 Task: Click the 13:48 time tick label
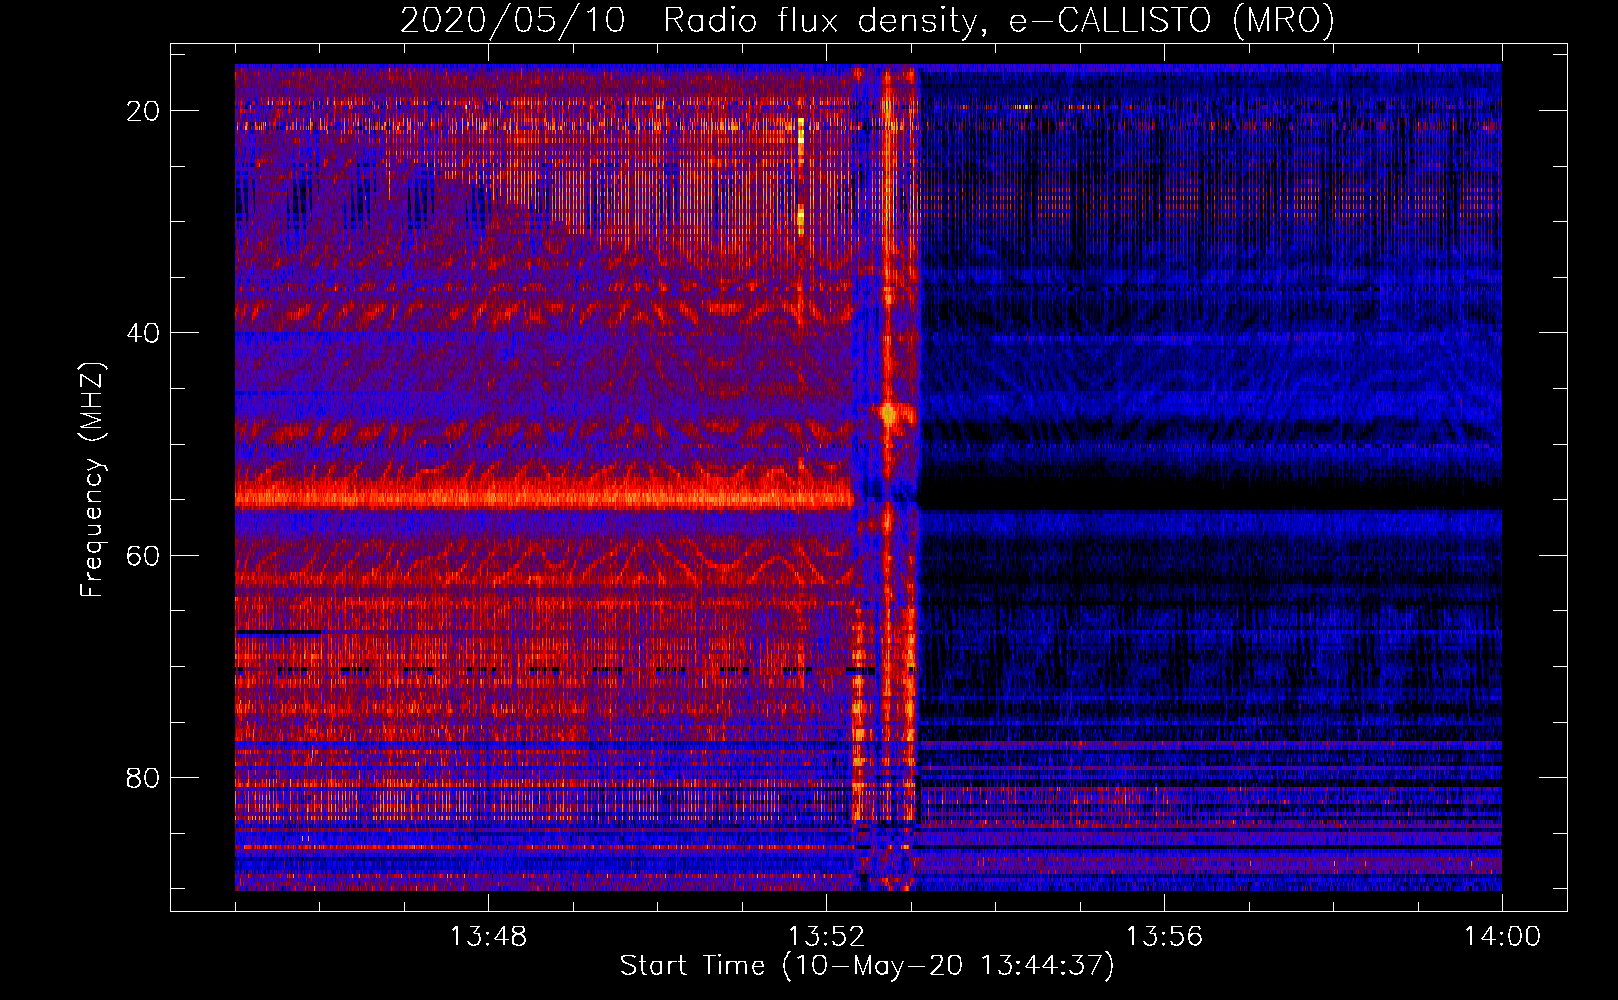[488, 936]
